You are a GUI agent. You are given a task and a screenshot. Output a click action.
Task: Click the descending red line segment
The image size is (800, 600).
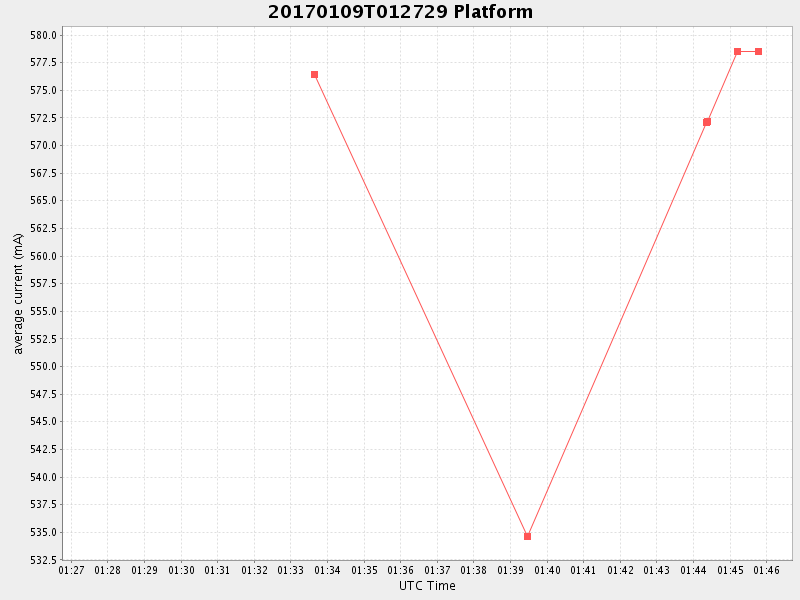click(420, 305)
